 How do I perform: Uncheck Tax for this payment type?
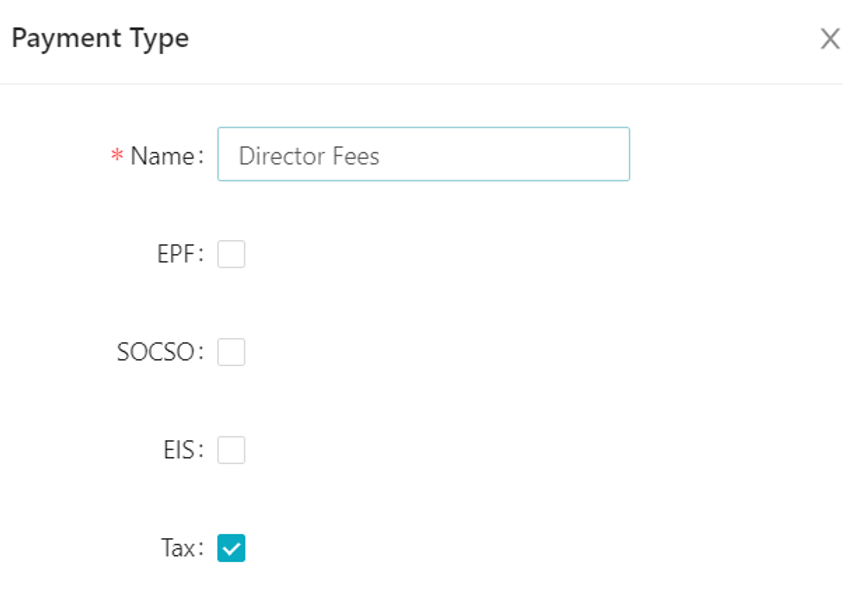coord(231,548)
